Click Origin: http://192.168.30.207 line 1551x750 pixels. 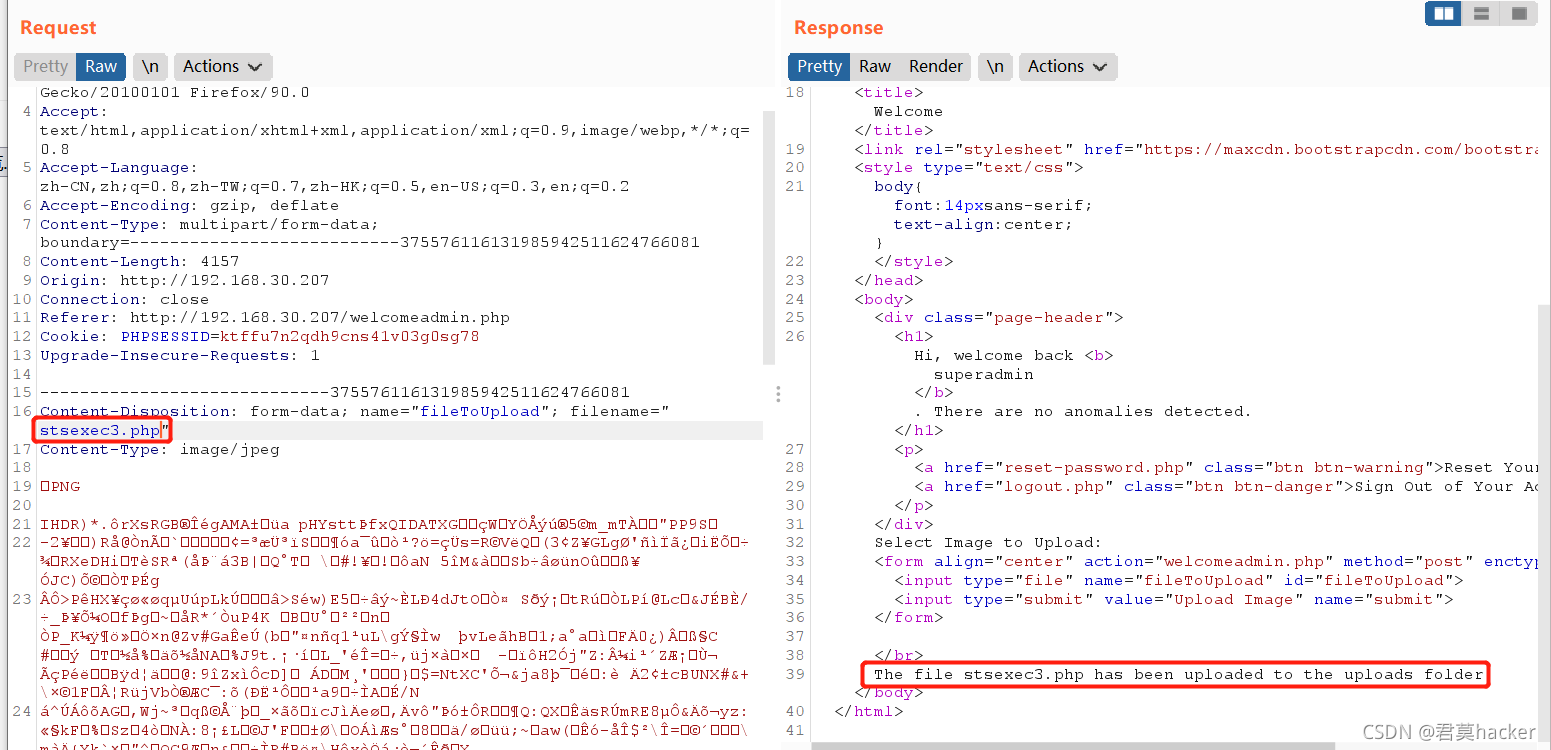184,280
